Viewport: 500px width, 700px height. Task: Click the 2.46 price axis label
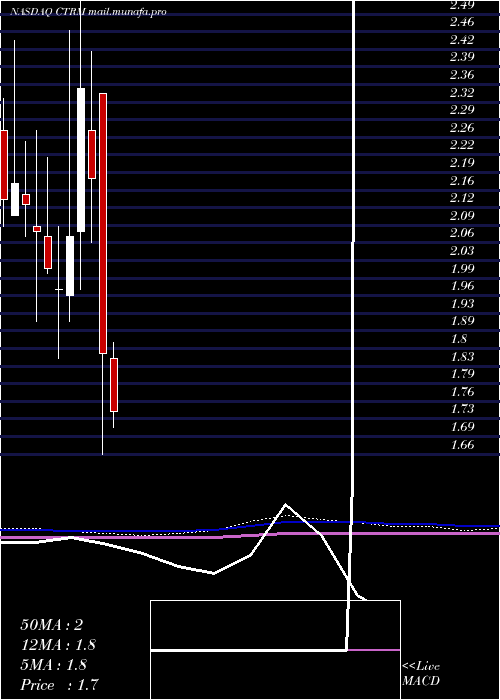pos(462,22)
